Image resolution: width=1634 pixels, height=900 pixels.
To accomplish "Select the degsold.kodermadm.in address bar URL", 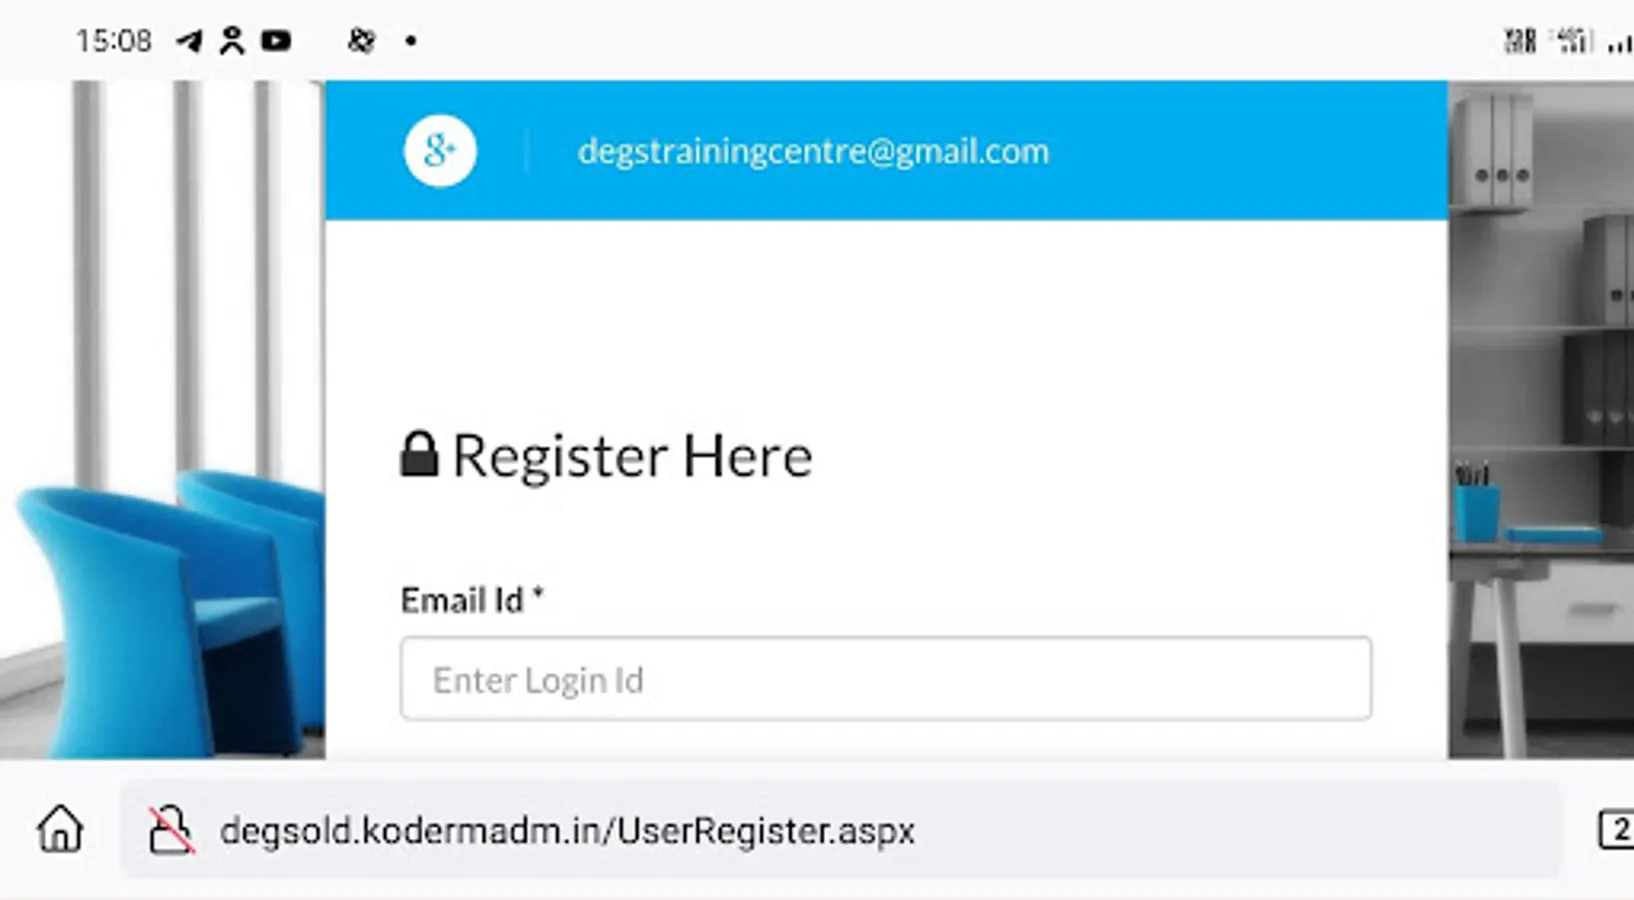I will [x=567, y=831].
